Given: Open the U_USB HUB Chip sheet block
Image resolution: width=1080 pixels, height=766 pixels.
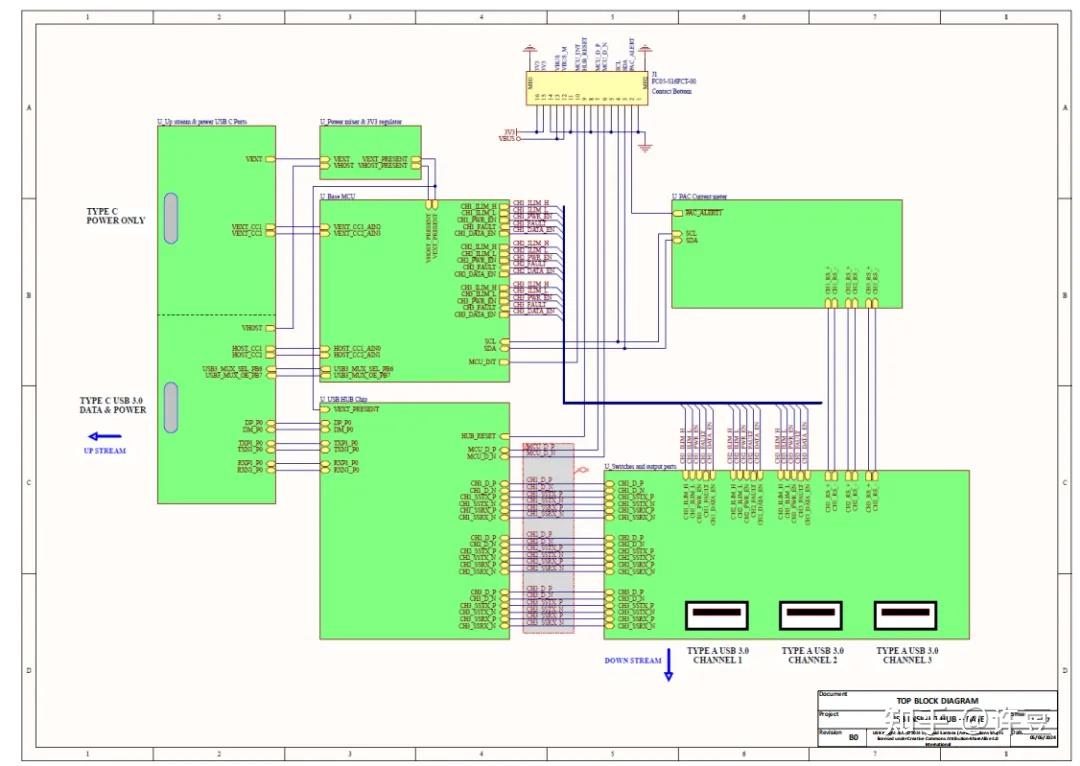Looking at the screenshot, I should click(x=414, y=521).
